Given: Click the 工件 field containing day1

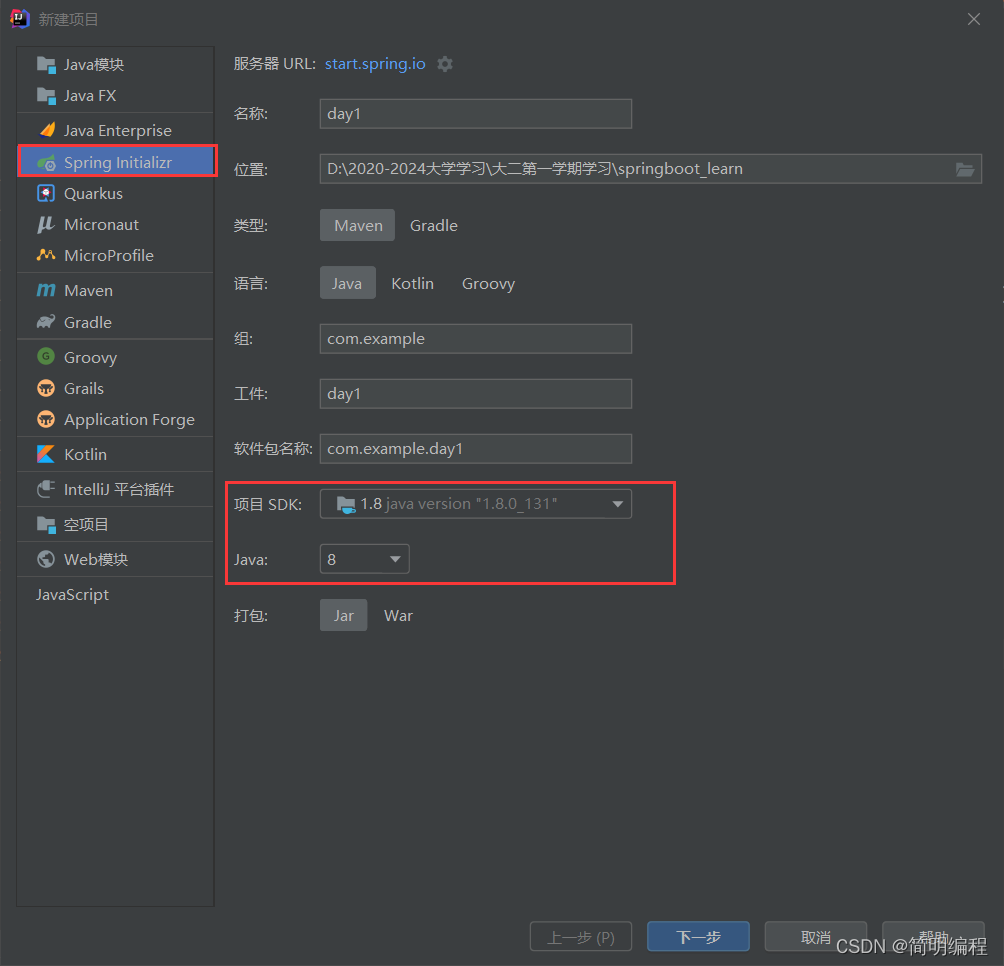Looking at the screenshot, I should [476, 394].
